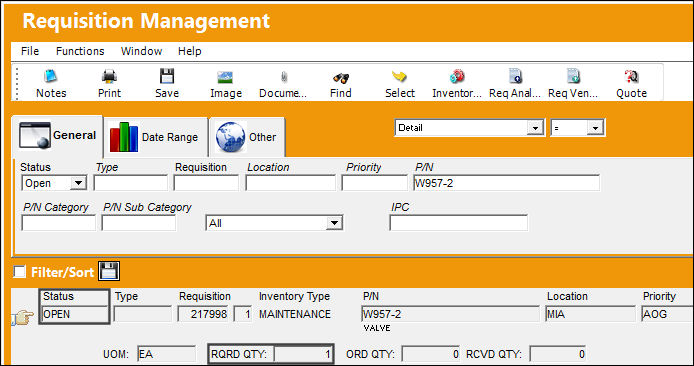Open the Functions menu

click(x=80, y=51)
